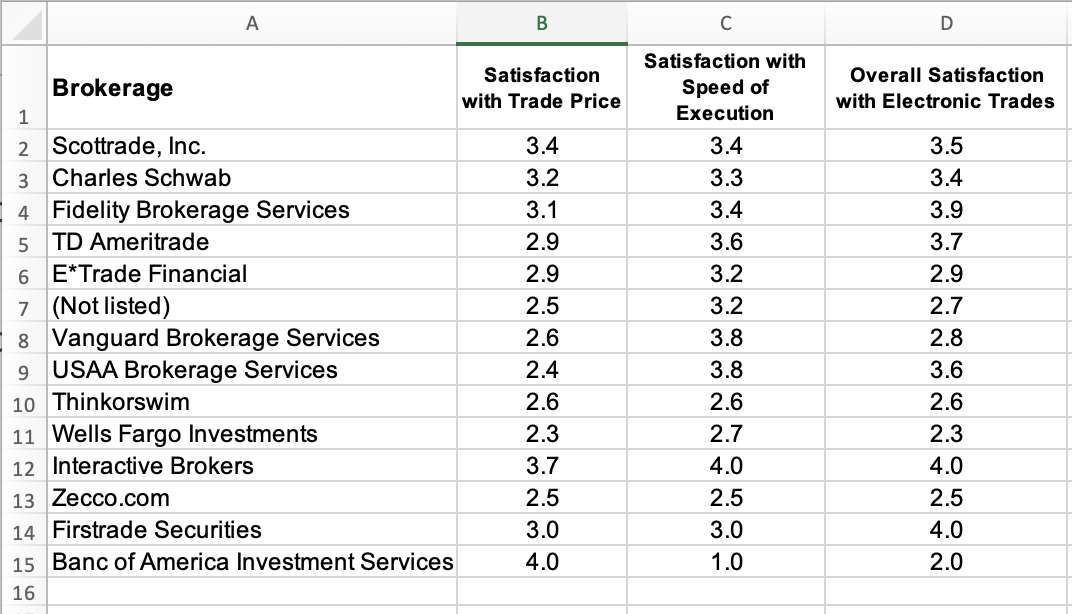Select column header D
Image resolution: width=1072 pixels, height=614 pixels.
(x=946, y=22)
